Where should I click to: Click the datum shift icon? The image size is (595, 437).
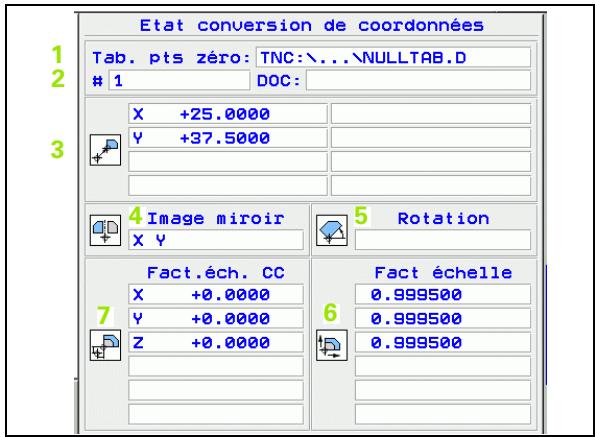[x=105, y=150]
